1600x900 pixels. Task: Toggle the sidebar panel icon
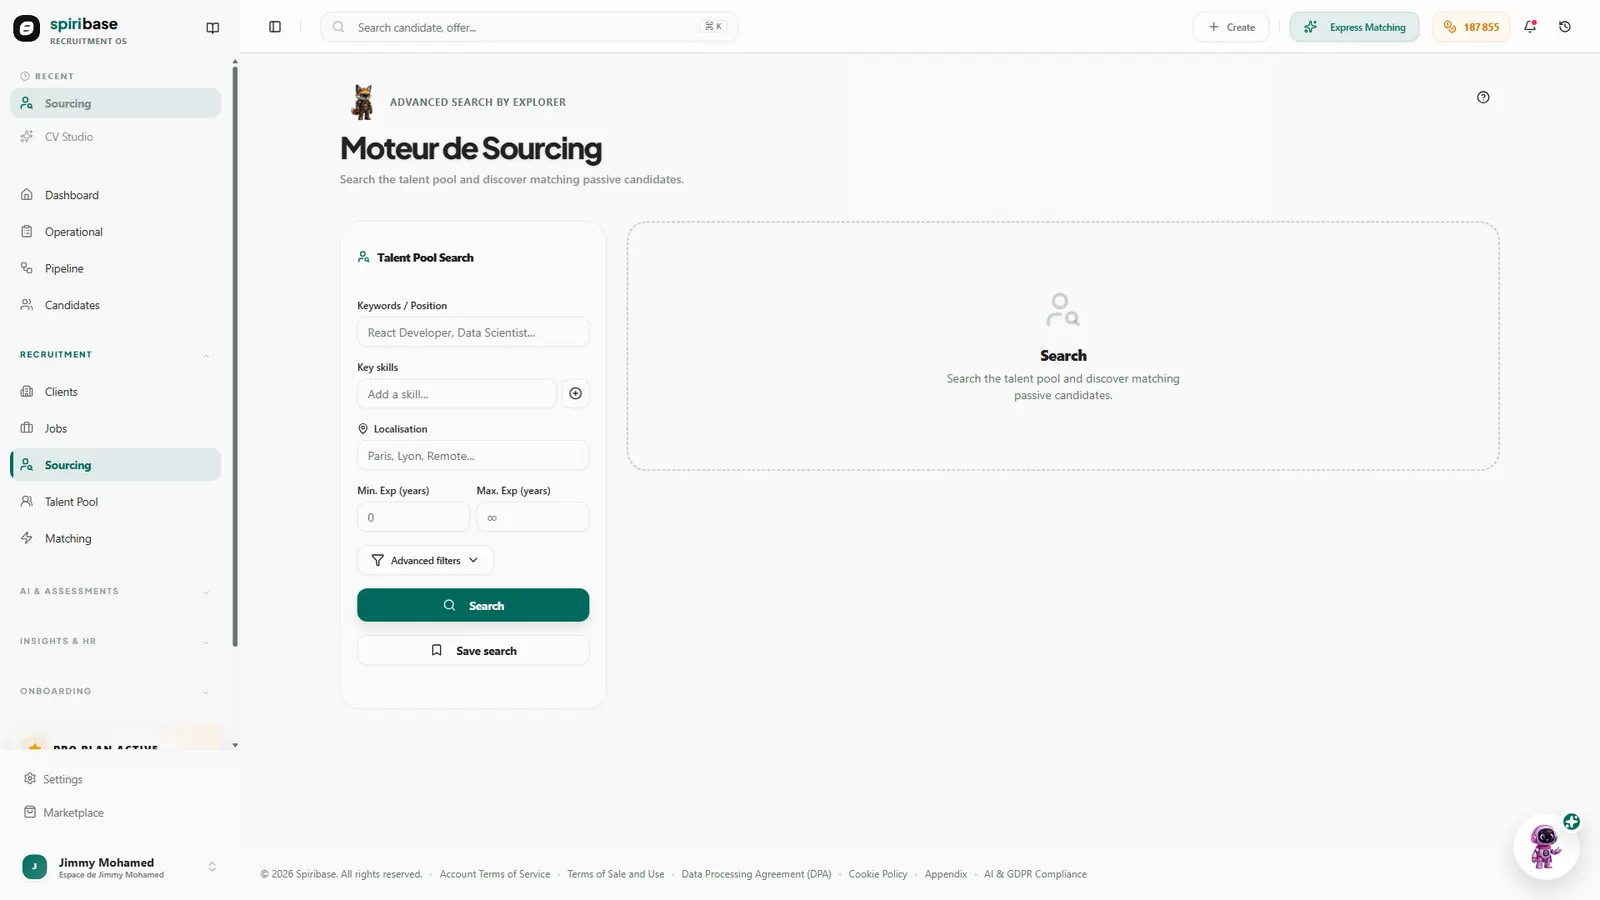[x=275, y=27]
